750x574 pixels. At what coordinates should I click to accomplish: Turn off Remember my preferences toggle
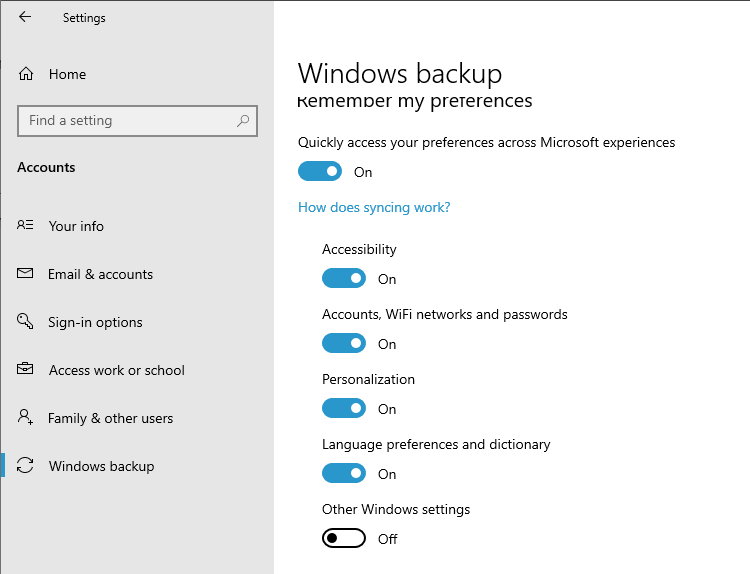point(320,171)
